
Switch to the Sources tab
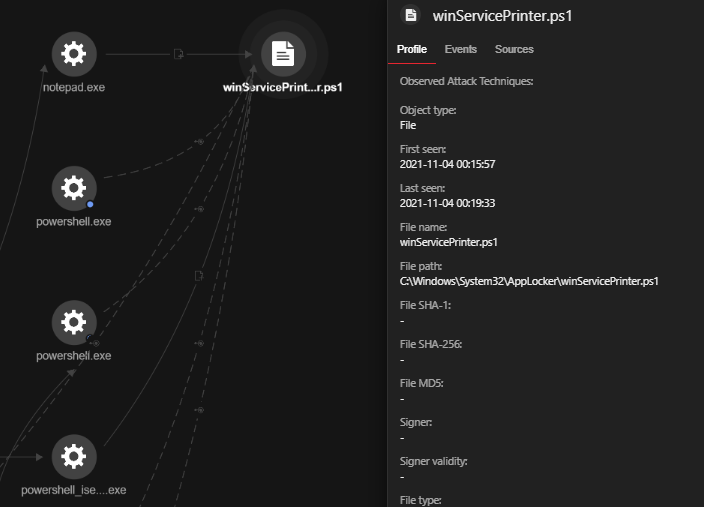coord(514,49)
